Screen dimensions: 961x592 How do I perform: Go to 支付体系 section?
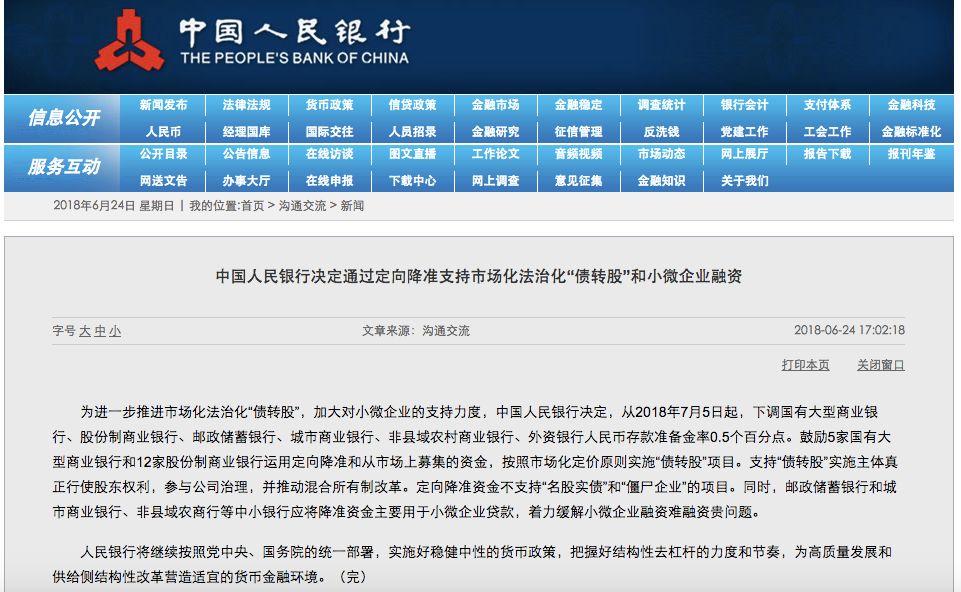click(827, 105)
